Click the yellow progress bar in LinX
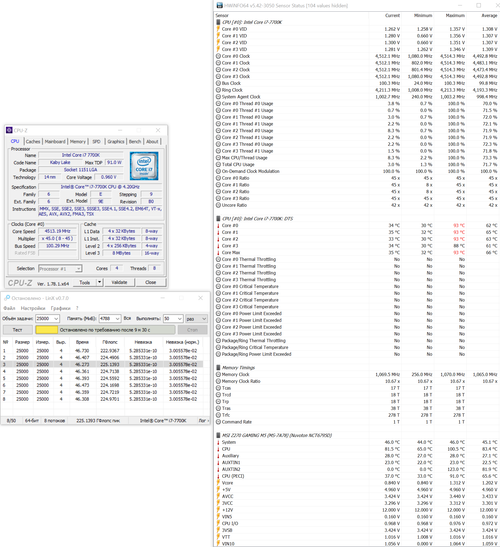 46,330
